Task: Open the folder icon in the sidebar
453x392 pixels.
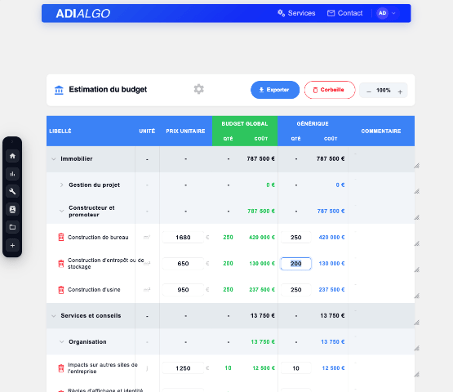Action: tap(12, 227)
